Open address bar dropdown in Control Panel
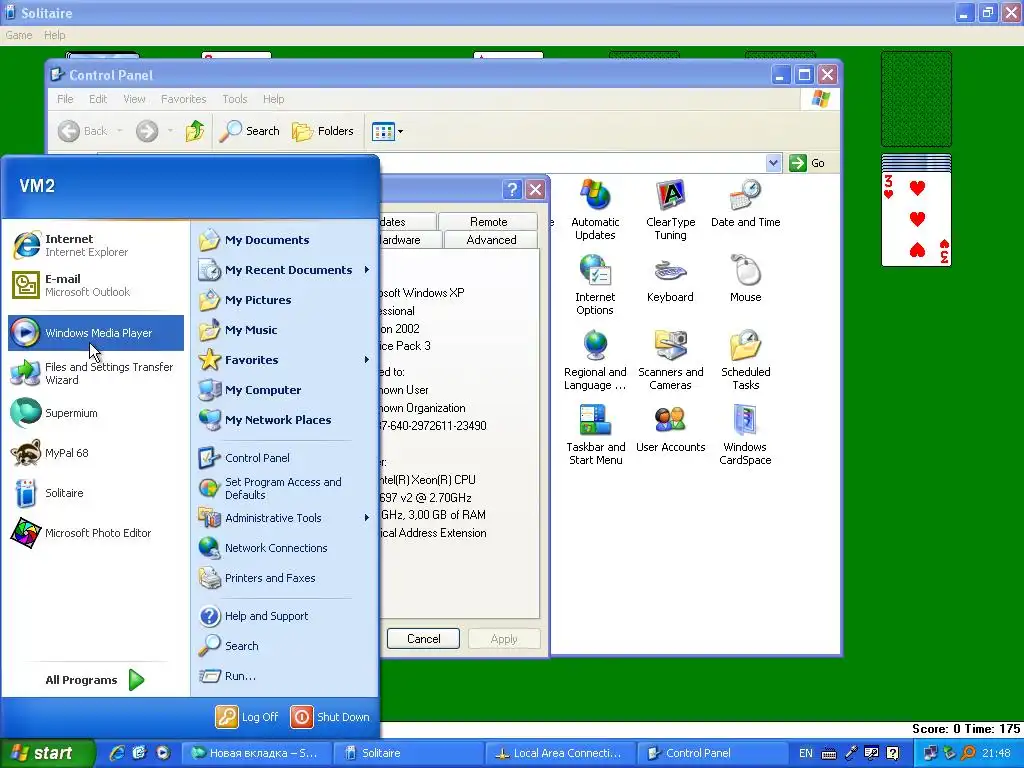Screen dimensions: 1024x768 click(x=773, y=163)
